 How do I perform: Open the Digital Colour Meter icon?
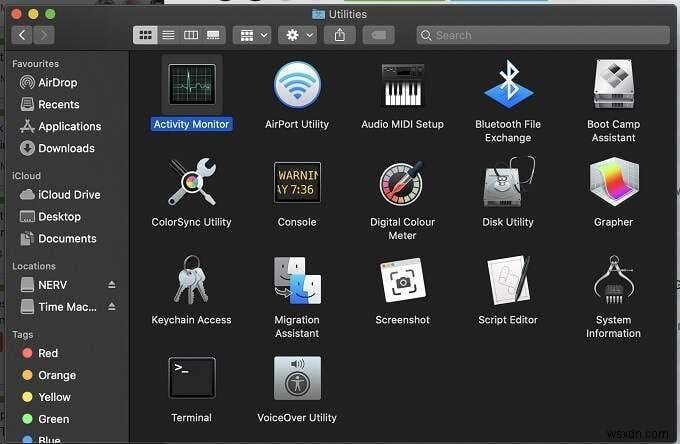[402, 183]
